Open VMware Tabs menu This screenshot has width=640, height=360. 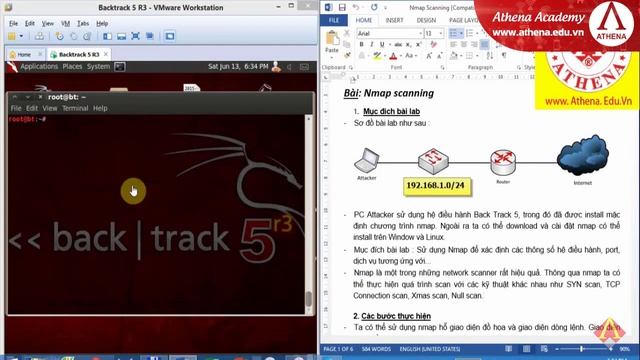pos(83,23)
